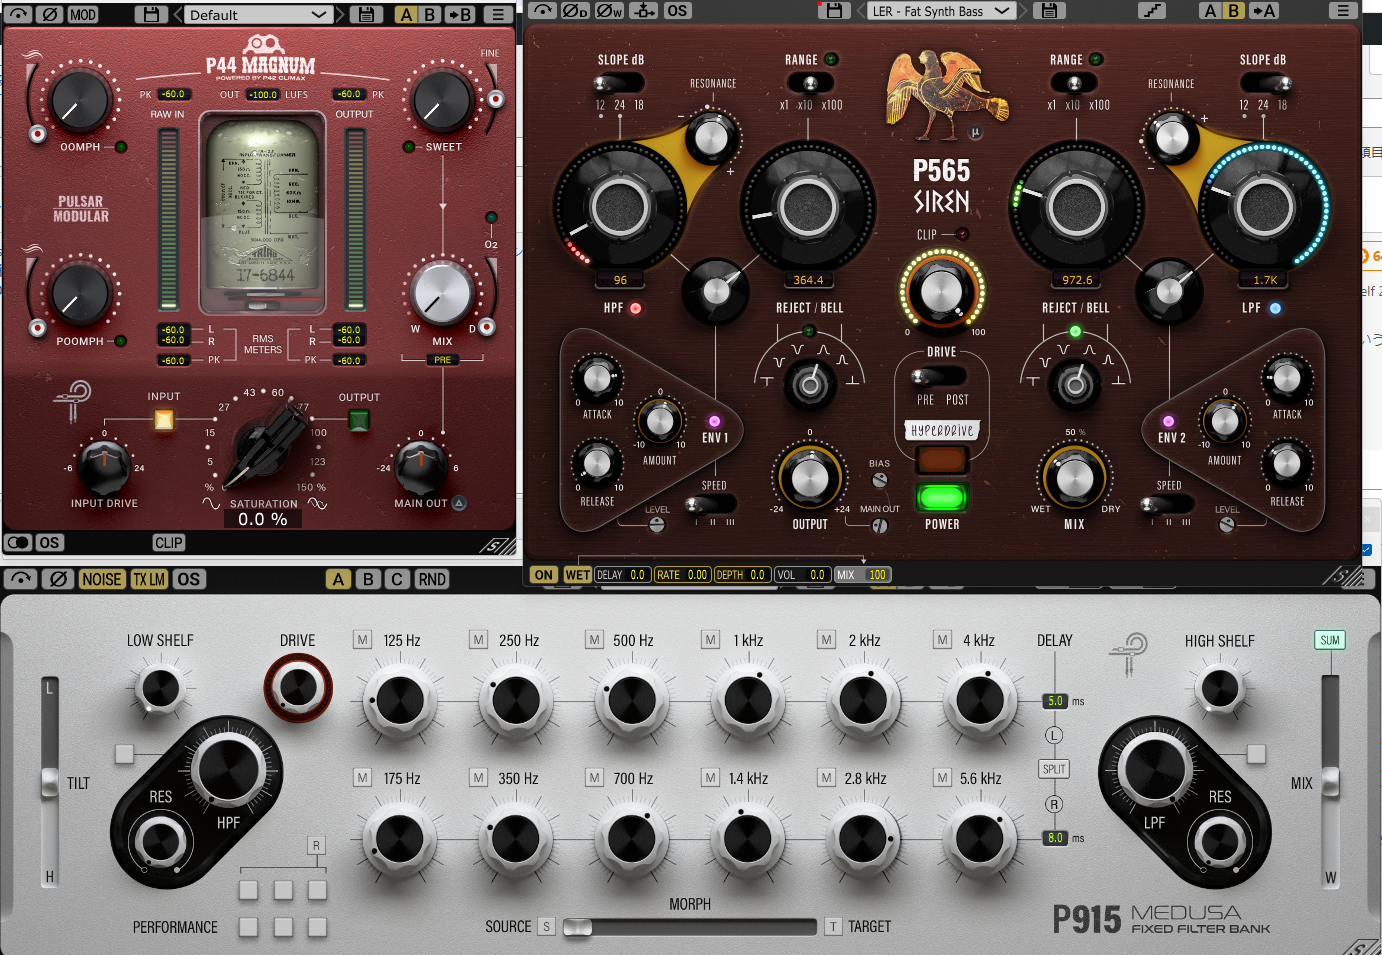The image size is (1382, 955).
Task: Mute the 125 Hz band in Medusa
Action: tap(363, 640)
